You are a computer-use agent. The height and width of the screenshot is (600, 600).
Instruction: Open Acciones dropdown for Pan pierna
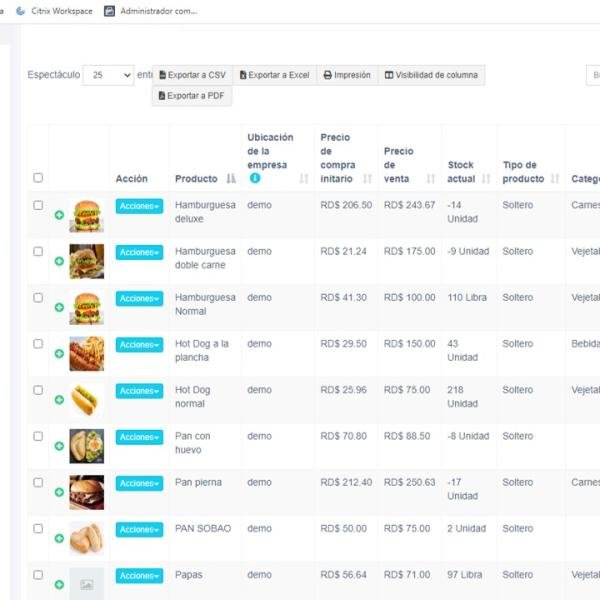139,483
